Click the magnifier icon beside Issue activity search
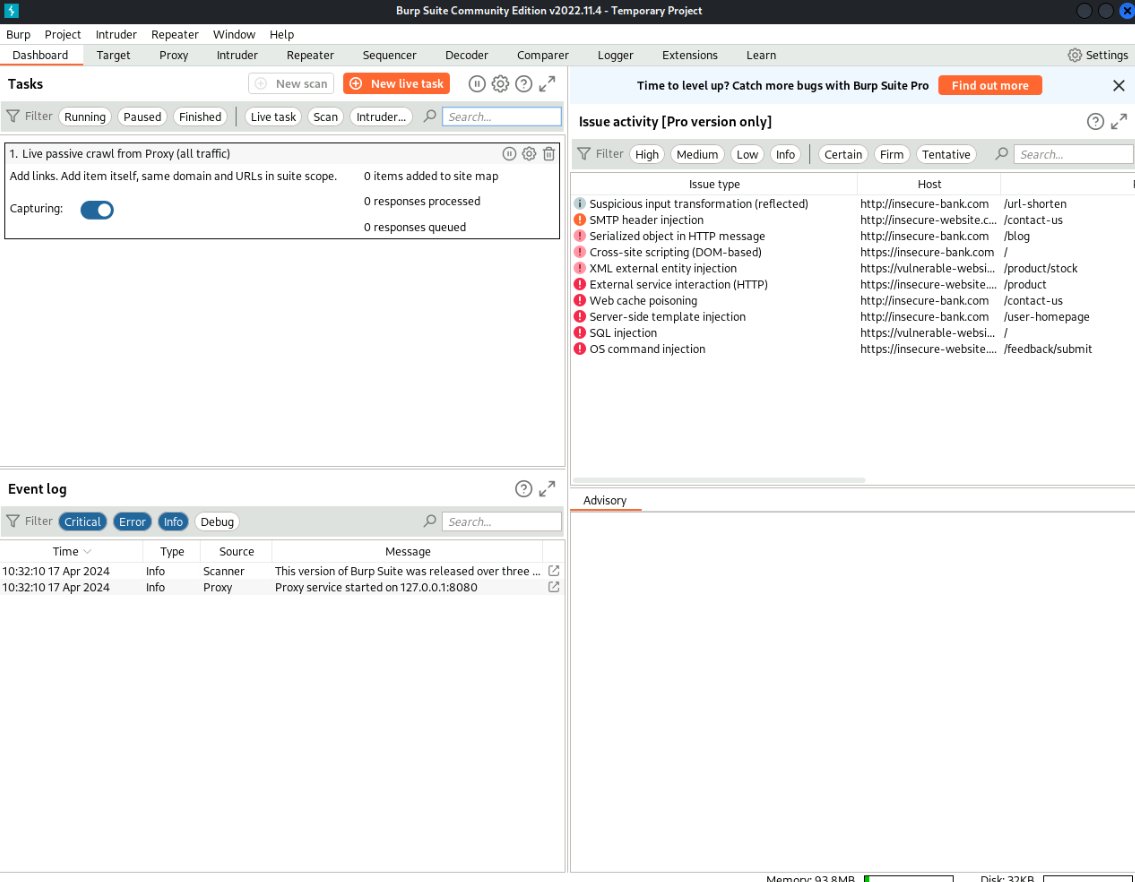The height and width of the screenshot is (882, 1135). pos(1002,154)
